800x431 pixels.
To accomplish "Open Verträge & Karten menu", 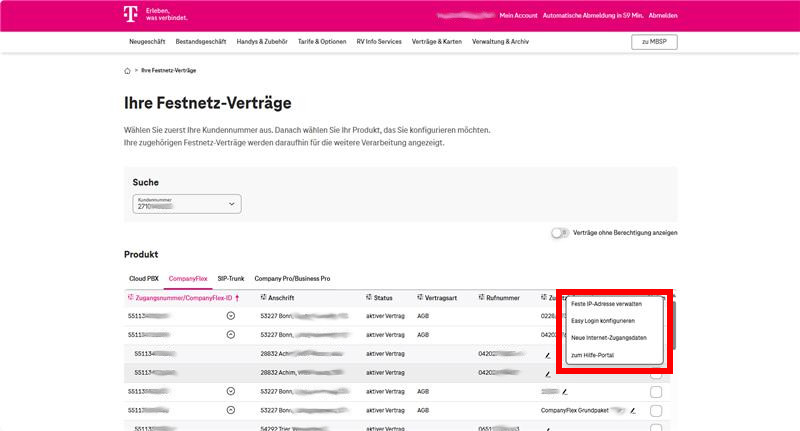I will pos(437,42).
